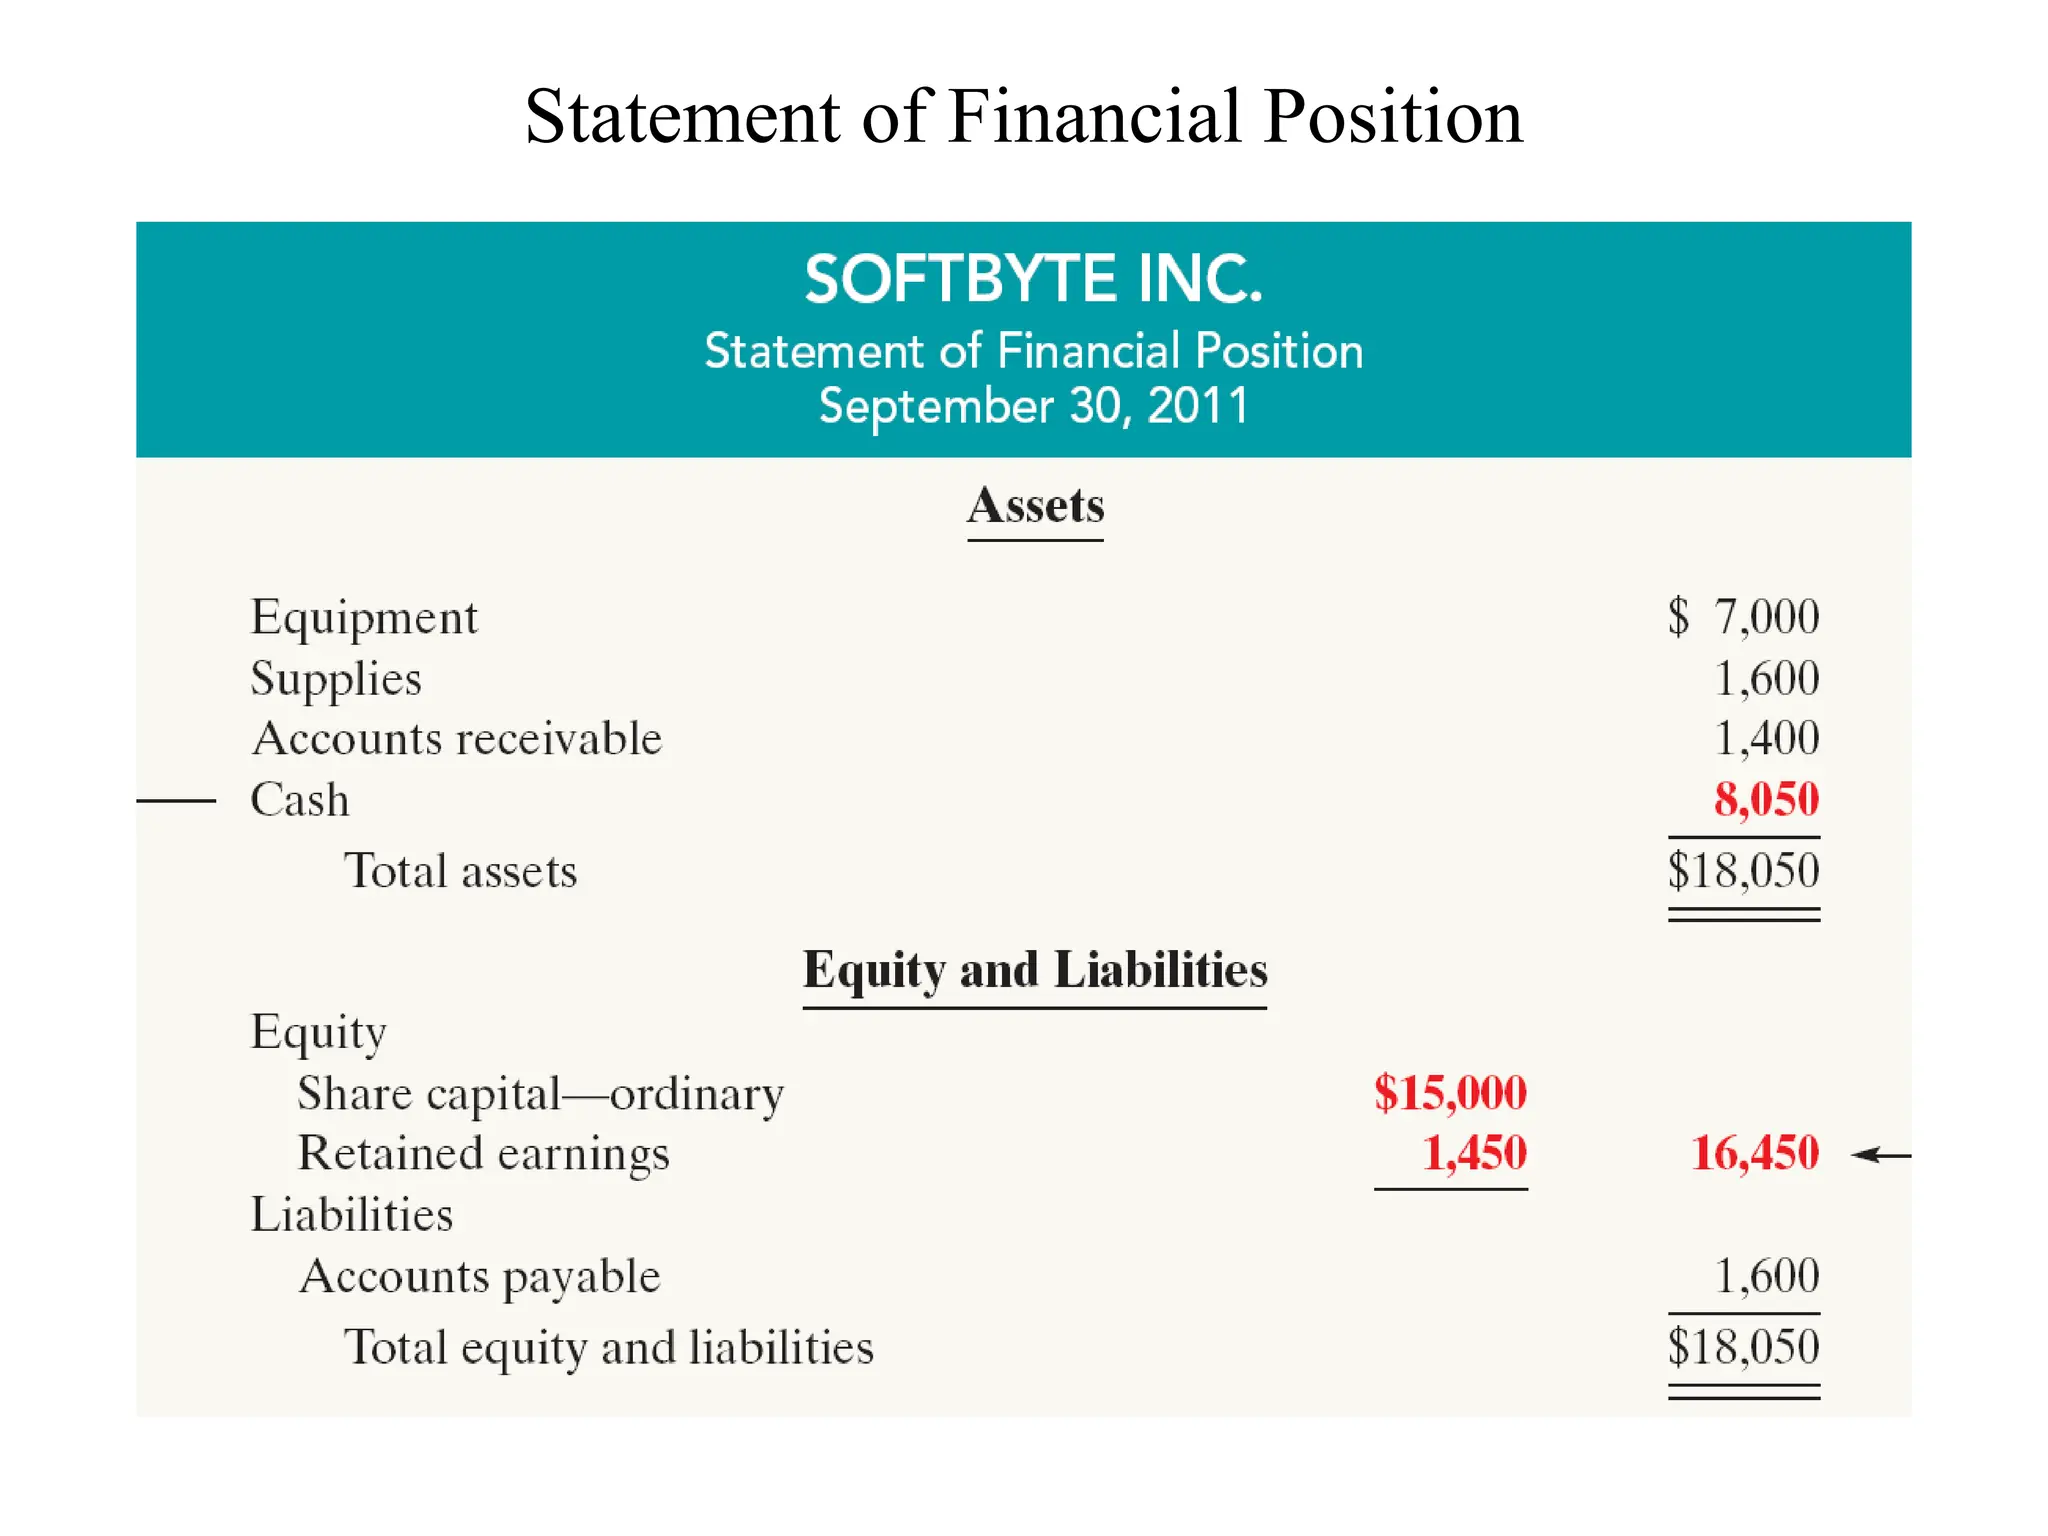Select the $7,000 equipment value

tap(1744, 617)
